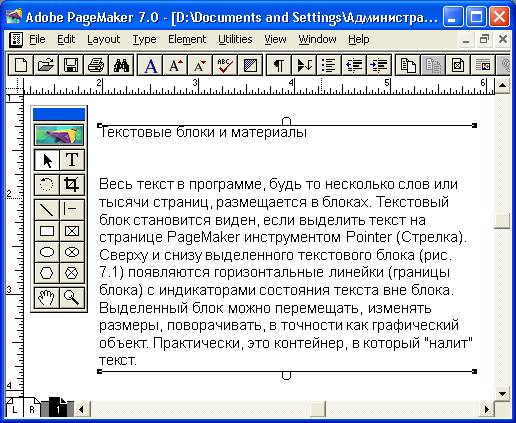Run the Spelling check icon
The height and width of the screenshot is (423, 516).
(x=225, y=65)
